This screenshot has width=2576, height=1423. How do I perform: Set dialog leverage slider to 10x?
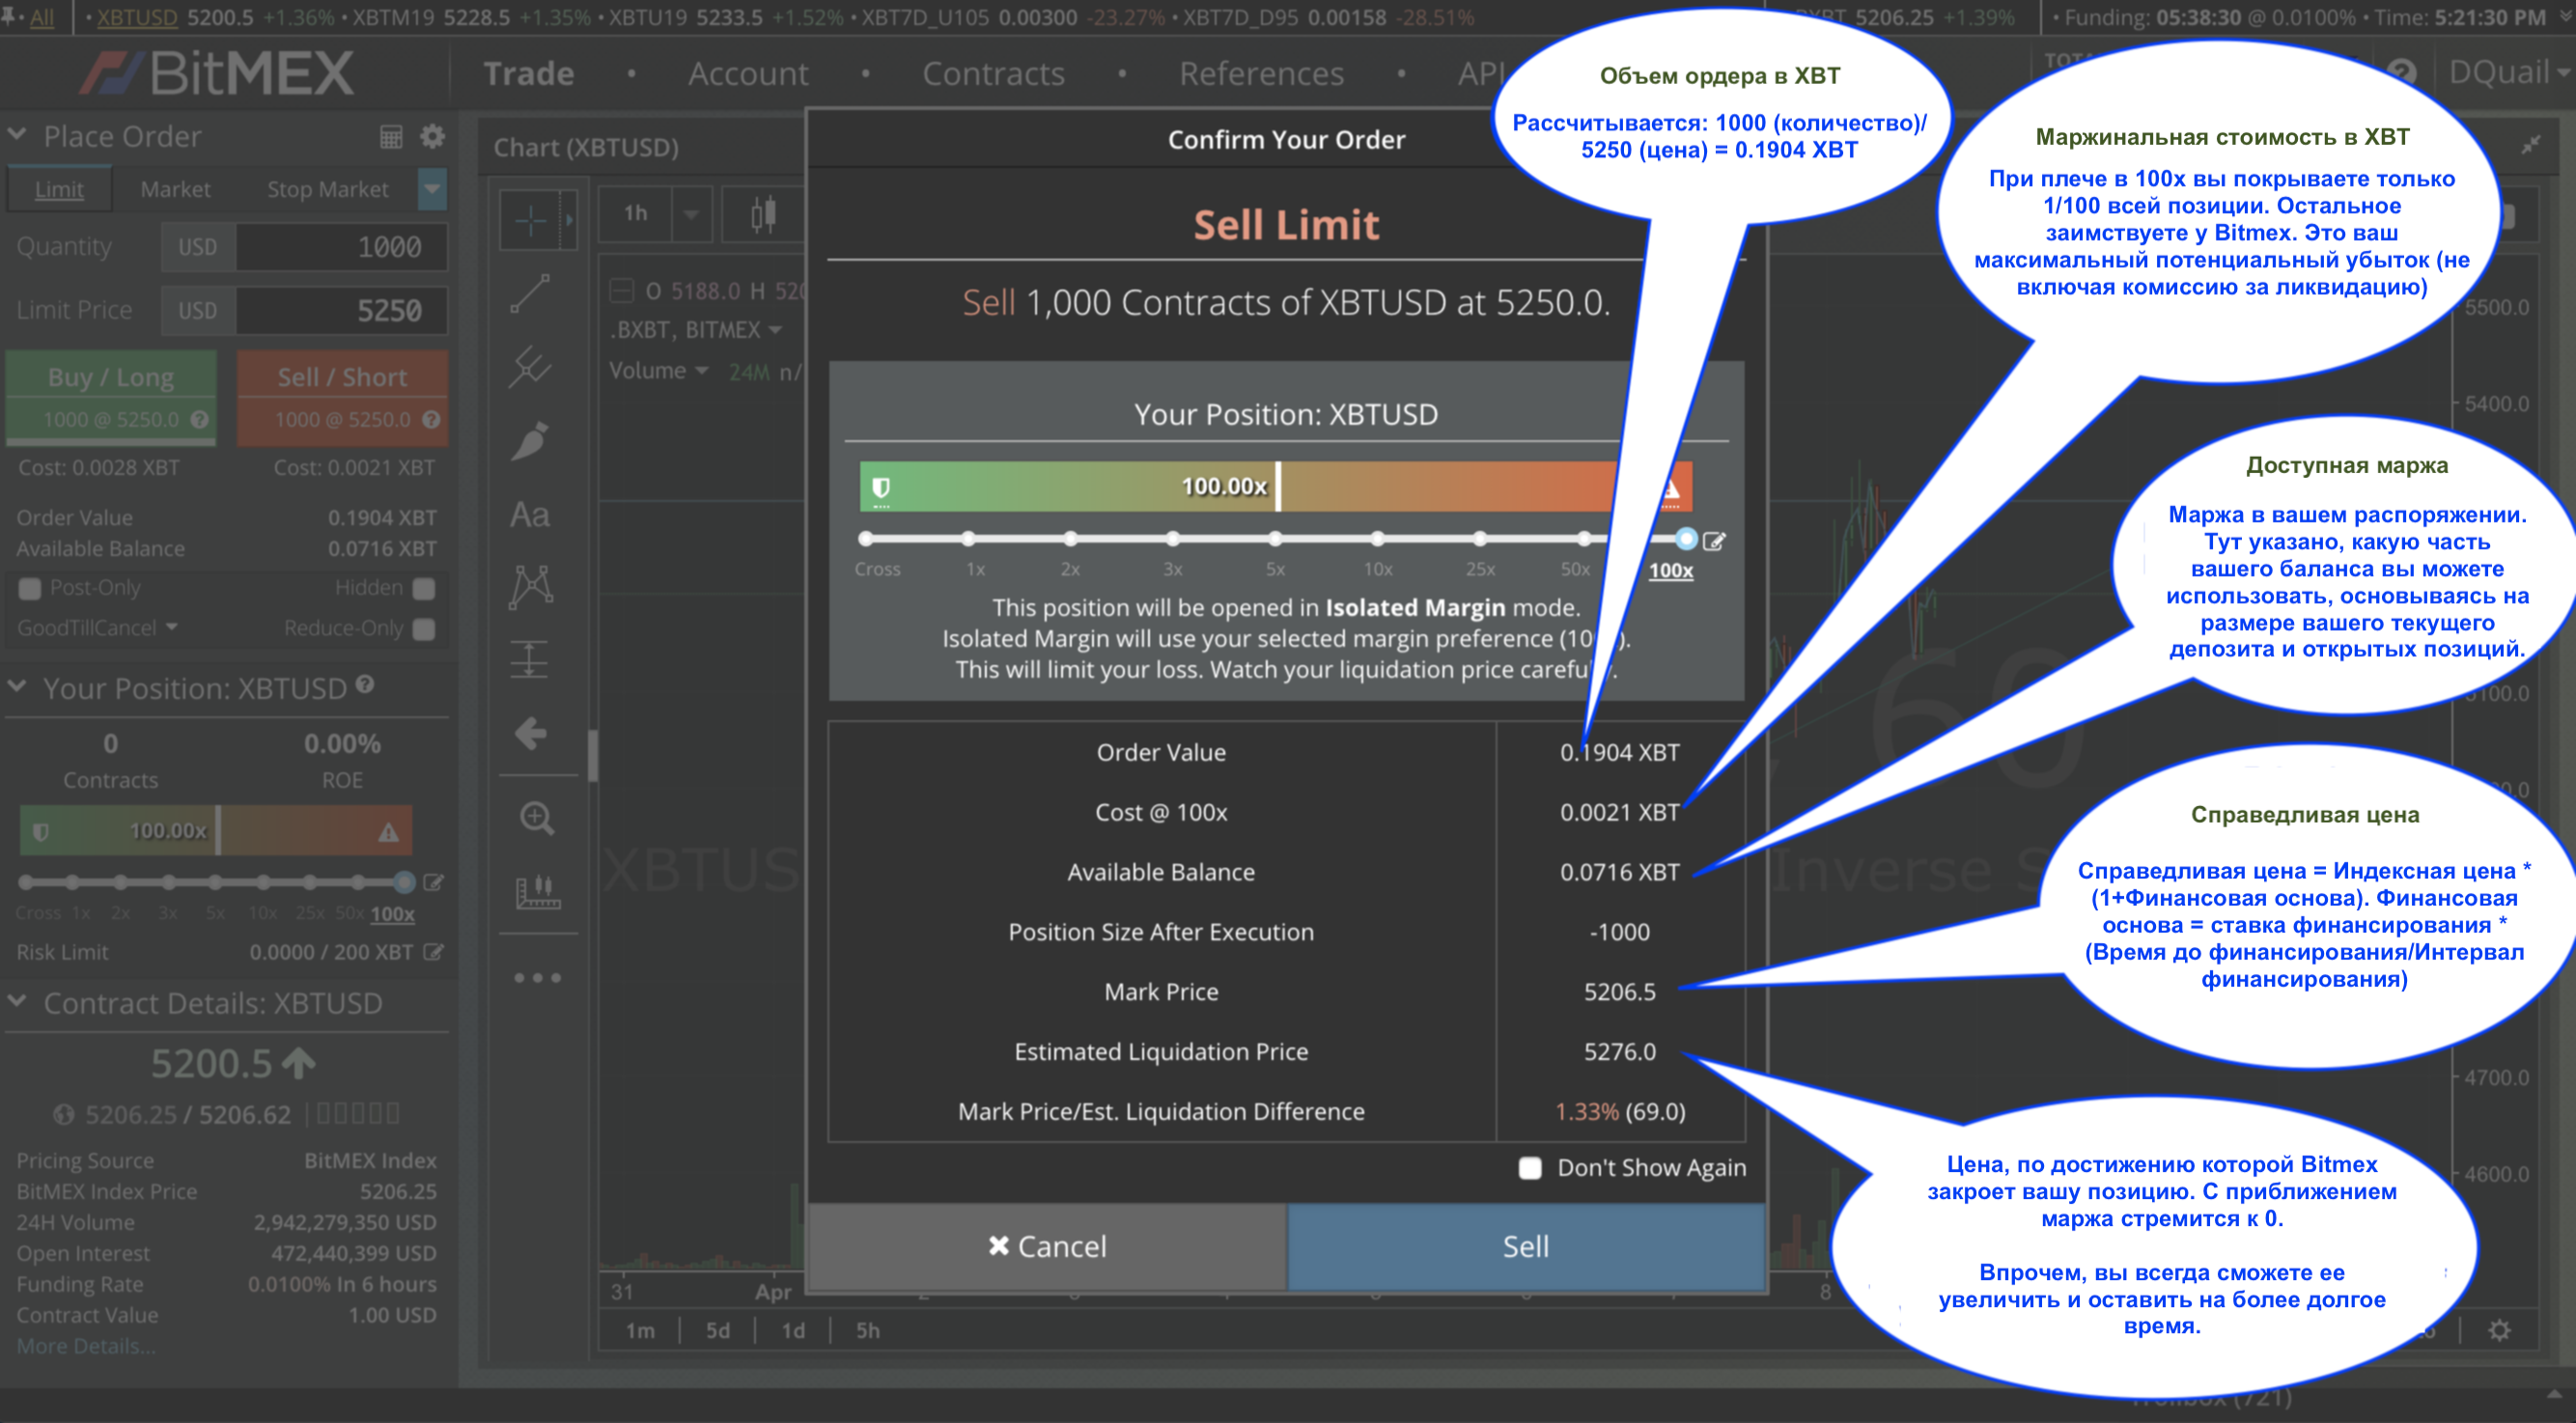click(1378, 540)
